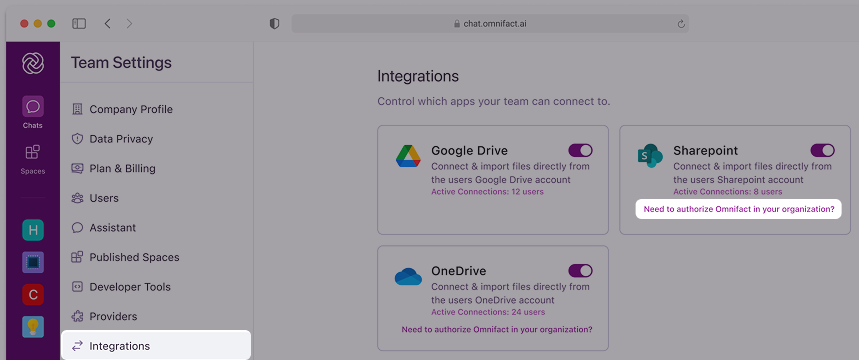
Task: Click the Integrations page heading
Action: click(x=418, y=76)
